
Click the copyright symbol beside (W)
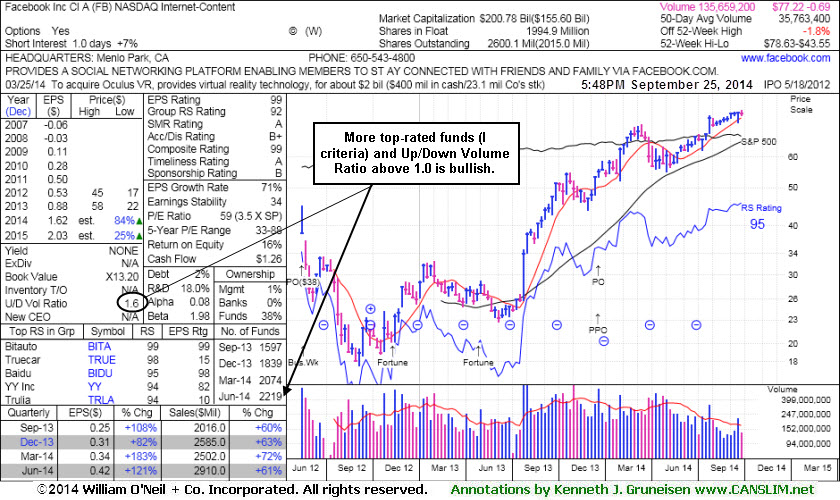coord(293,31)
